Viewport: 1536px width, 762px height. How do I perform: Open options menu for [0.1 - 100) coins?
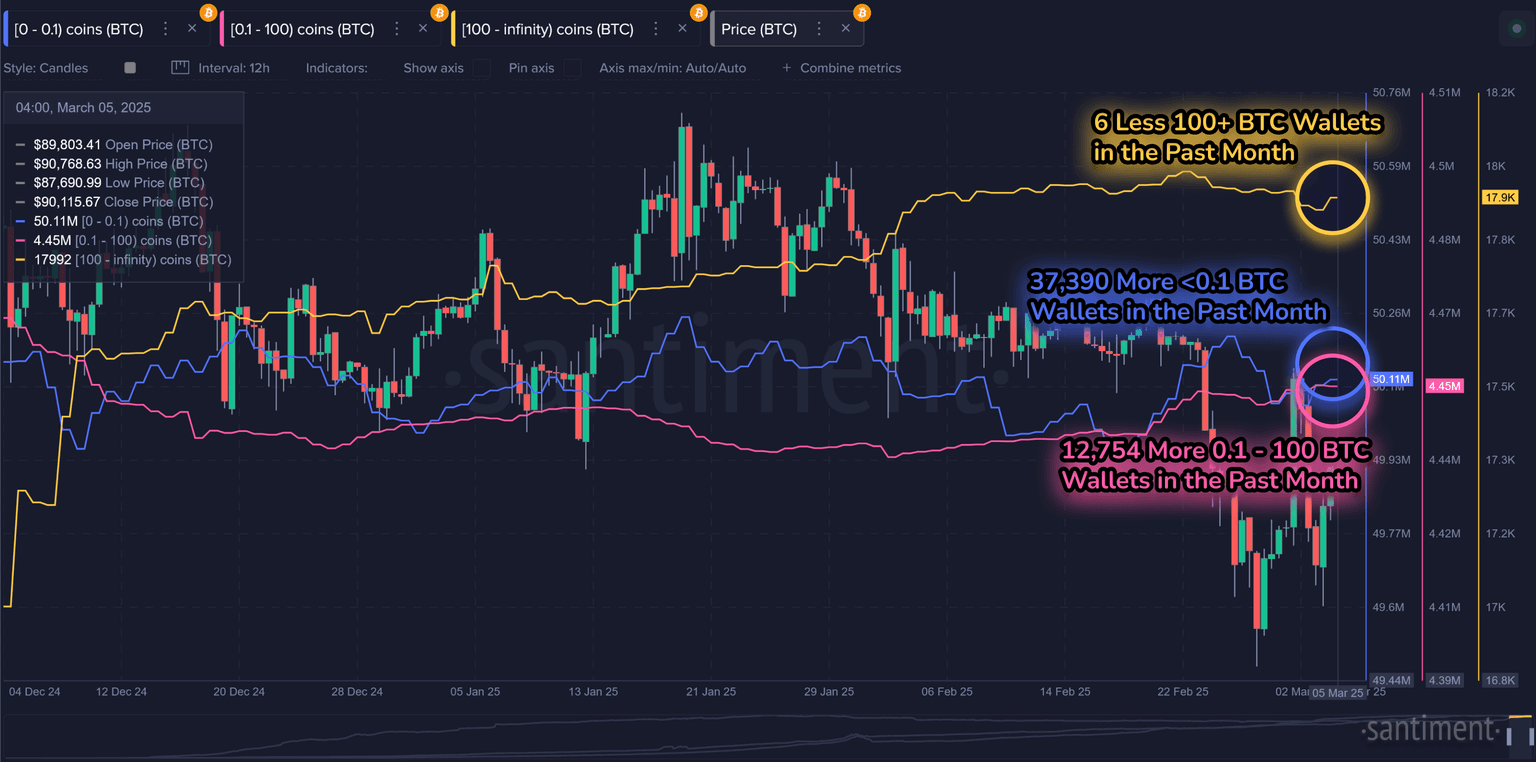397,29
